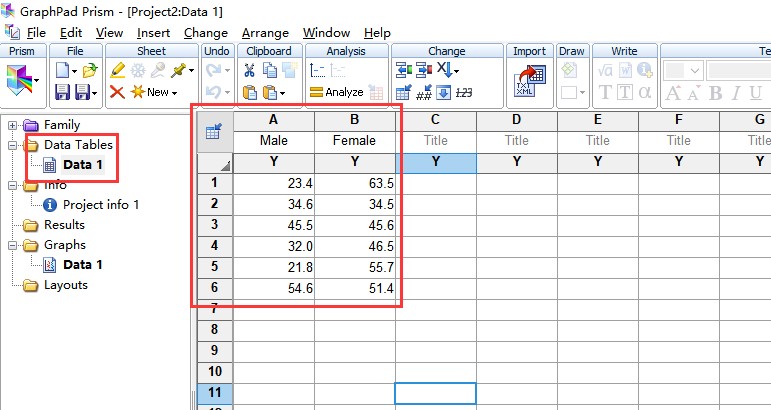Click the change table format grid icon
Image resolution: width=771 pixels, height=410 pixels.
[404, 92]
